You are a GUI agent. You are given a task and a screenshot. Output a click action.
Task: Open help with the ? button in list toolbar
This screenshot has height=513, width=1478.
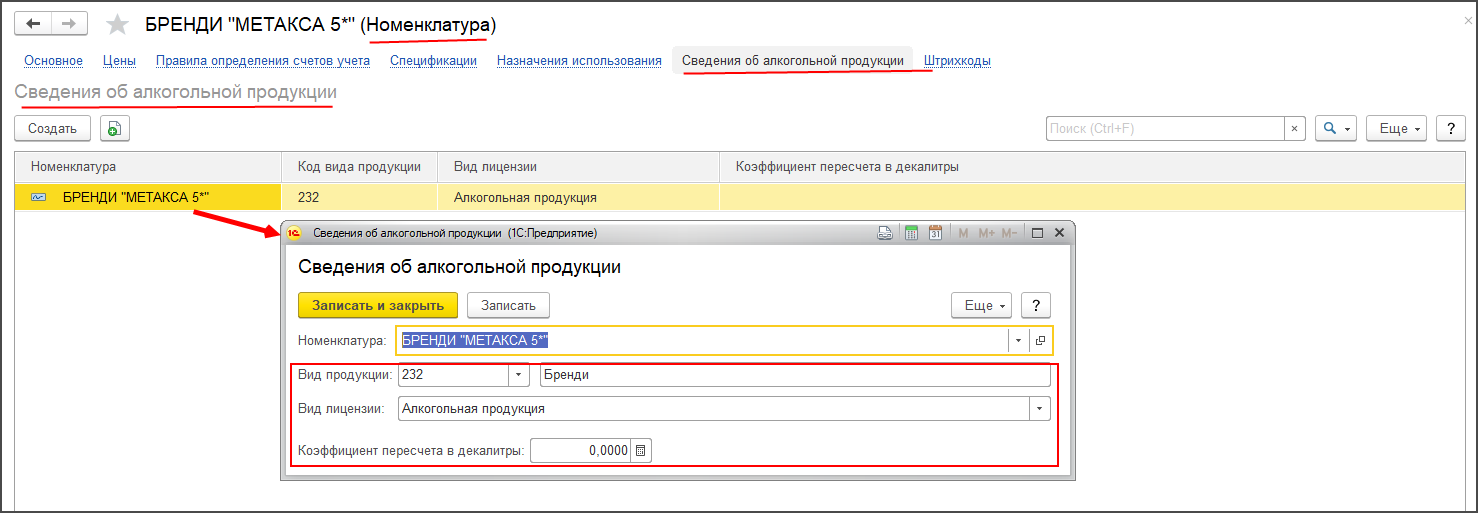click(1450, 128)
